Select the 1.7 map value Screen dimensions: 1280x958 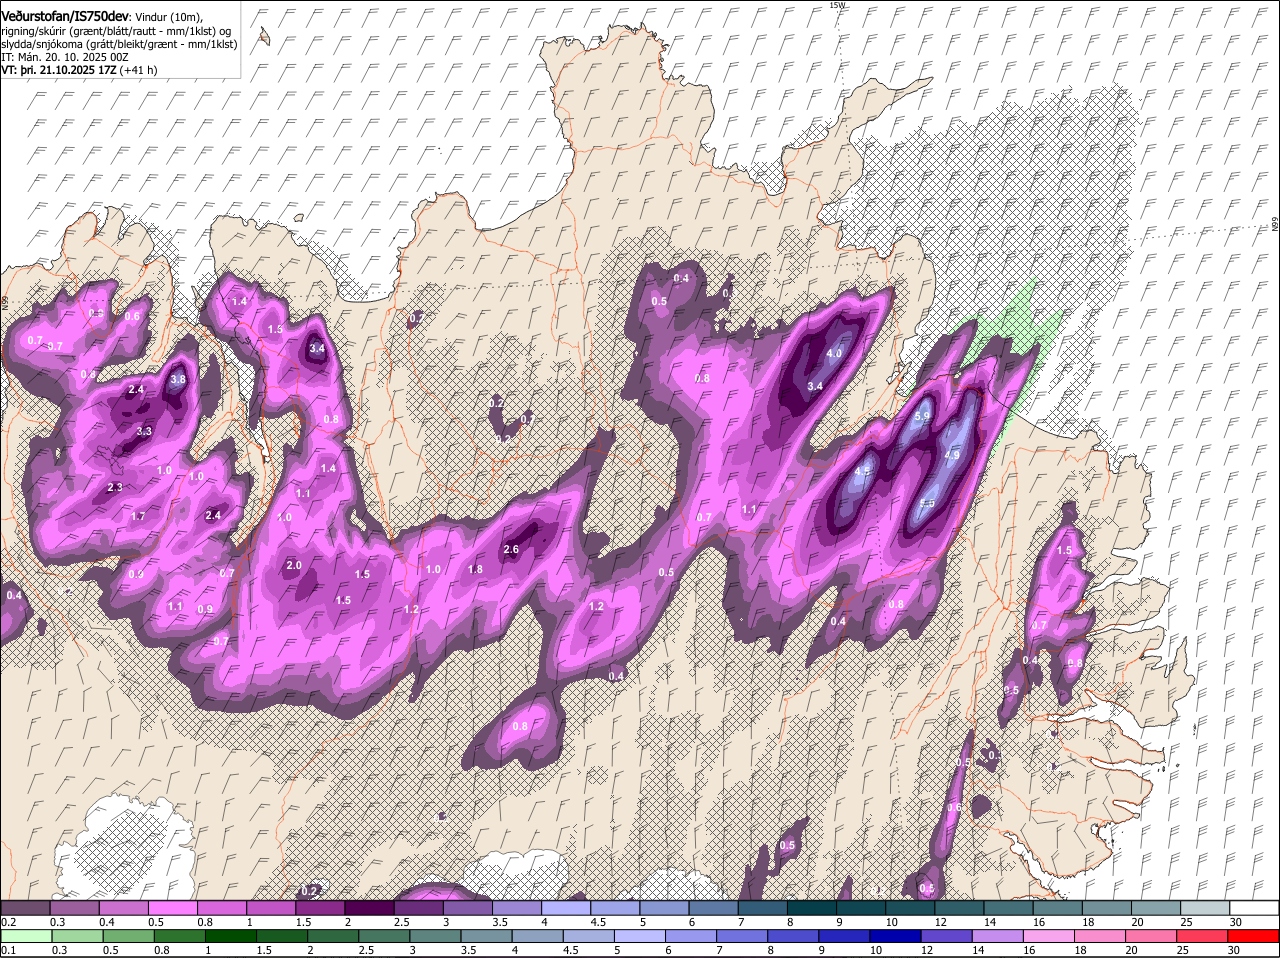139,516
